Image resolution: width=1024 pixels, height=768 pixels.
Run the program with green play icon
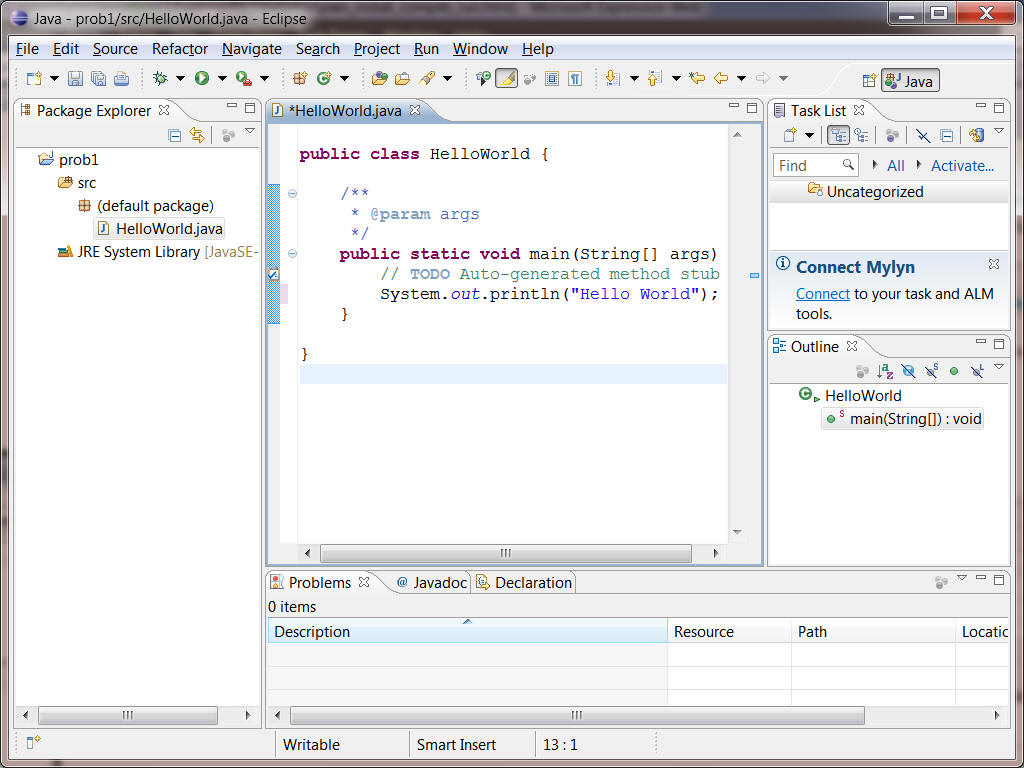[x=202, y=78]
